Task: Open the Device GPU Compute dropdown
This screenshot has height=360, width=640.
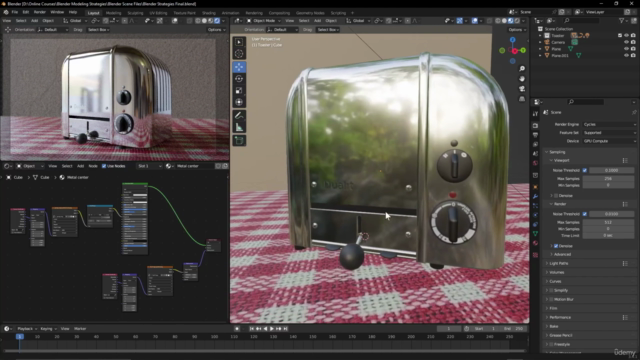Action: [609, 141]
